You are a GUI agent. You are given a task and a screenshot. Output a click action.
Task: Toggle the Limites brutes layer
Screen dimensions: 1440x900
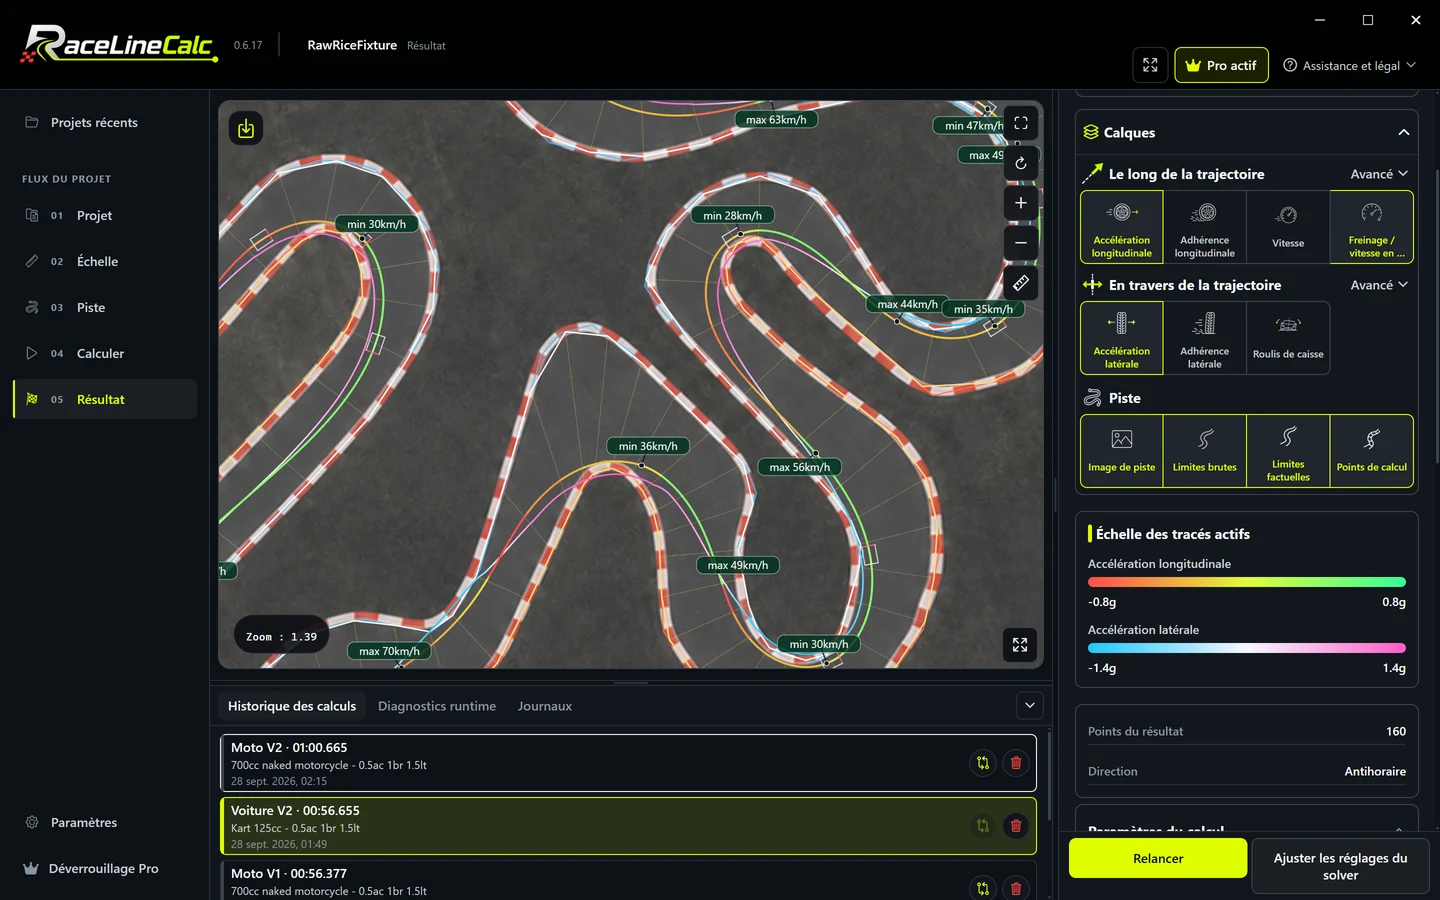pyautogui.click(x=1205, y=451)
